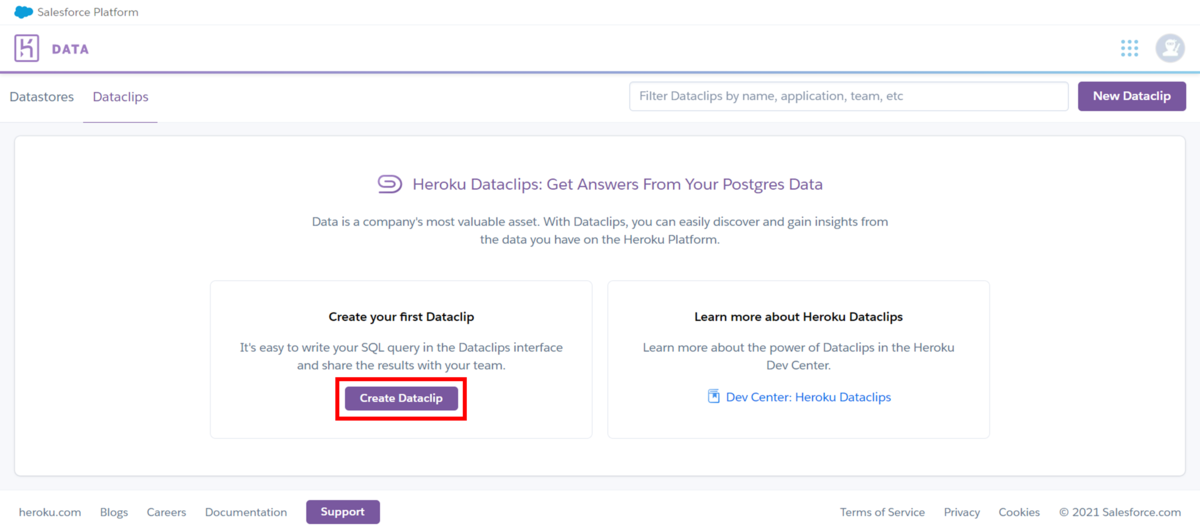Open the app switcher grid icon

pyautogui.click(x=1130, y=48)
